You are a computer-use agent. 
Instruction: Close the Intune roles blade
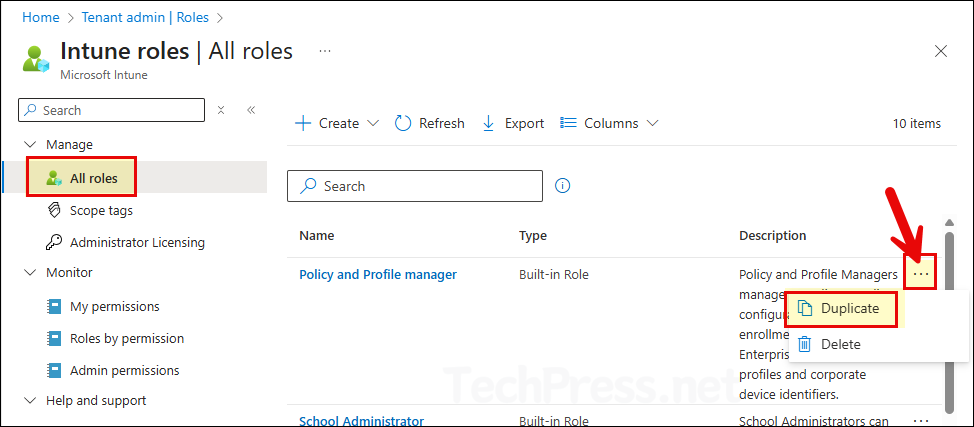click(x=941, y=51)
